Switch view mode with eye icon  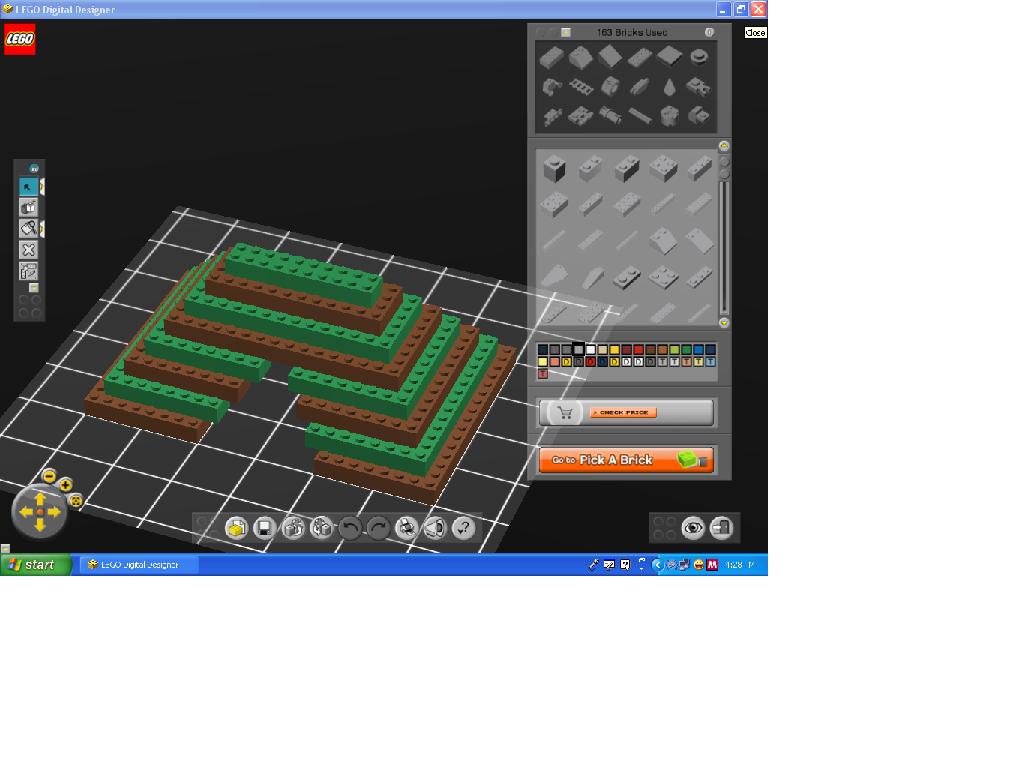693,528
